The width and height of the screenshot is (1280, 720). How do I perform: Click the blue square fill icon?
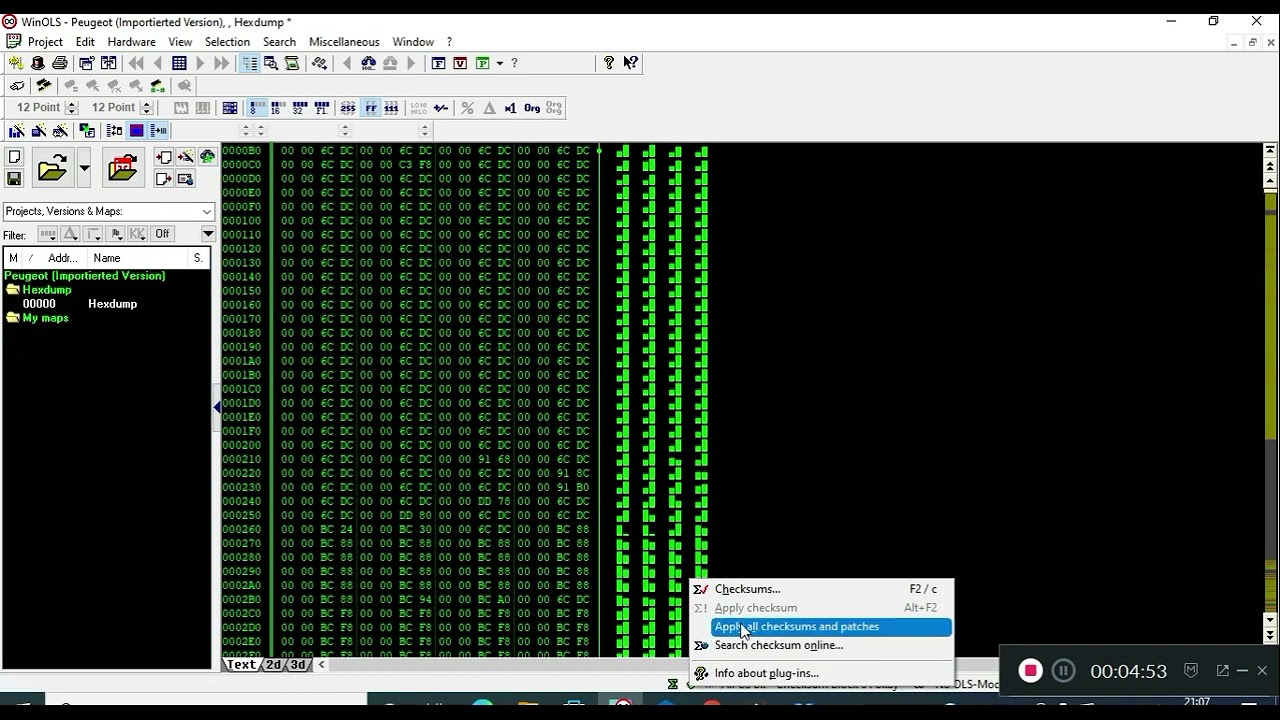tap(137, 131)
